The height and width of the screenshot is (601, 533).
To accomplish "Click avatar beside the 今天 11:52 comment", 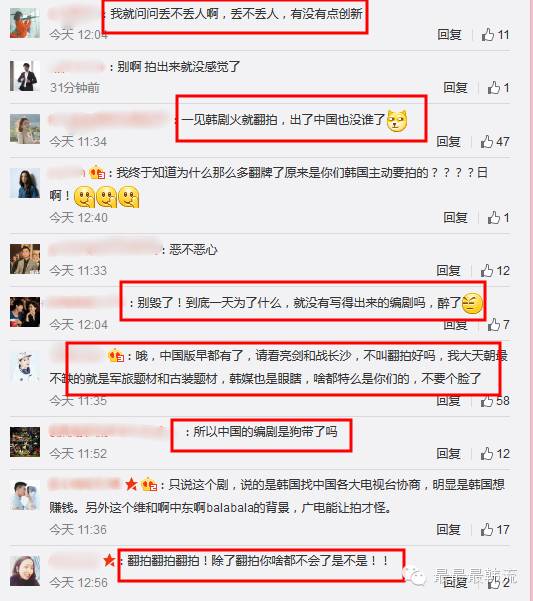I will click(x=25, y=442).
